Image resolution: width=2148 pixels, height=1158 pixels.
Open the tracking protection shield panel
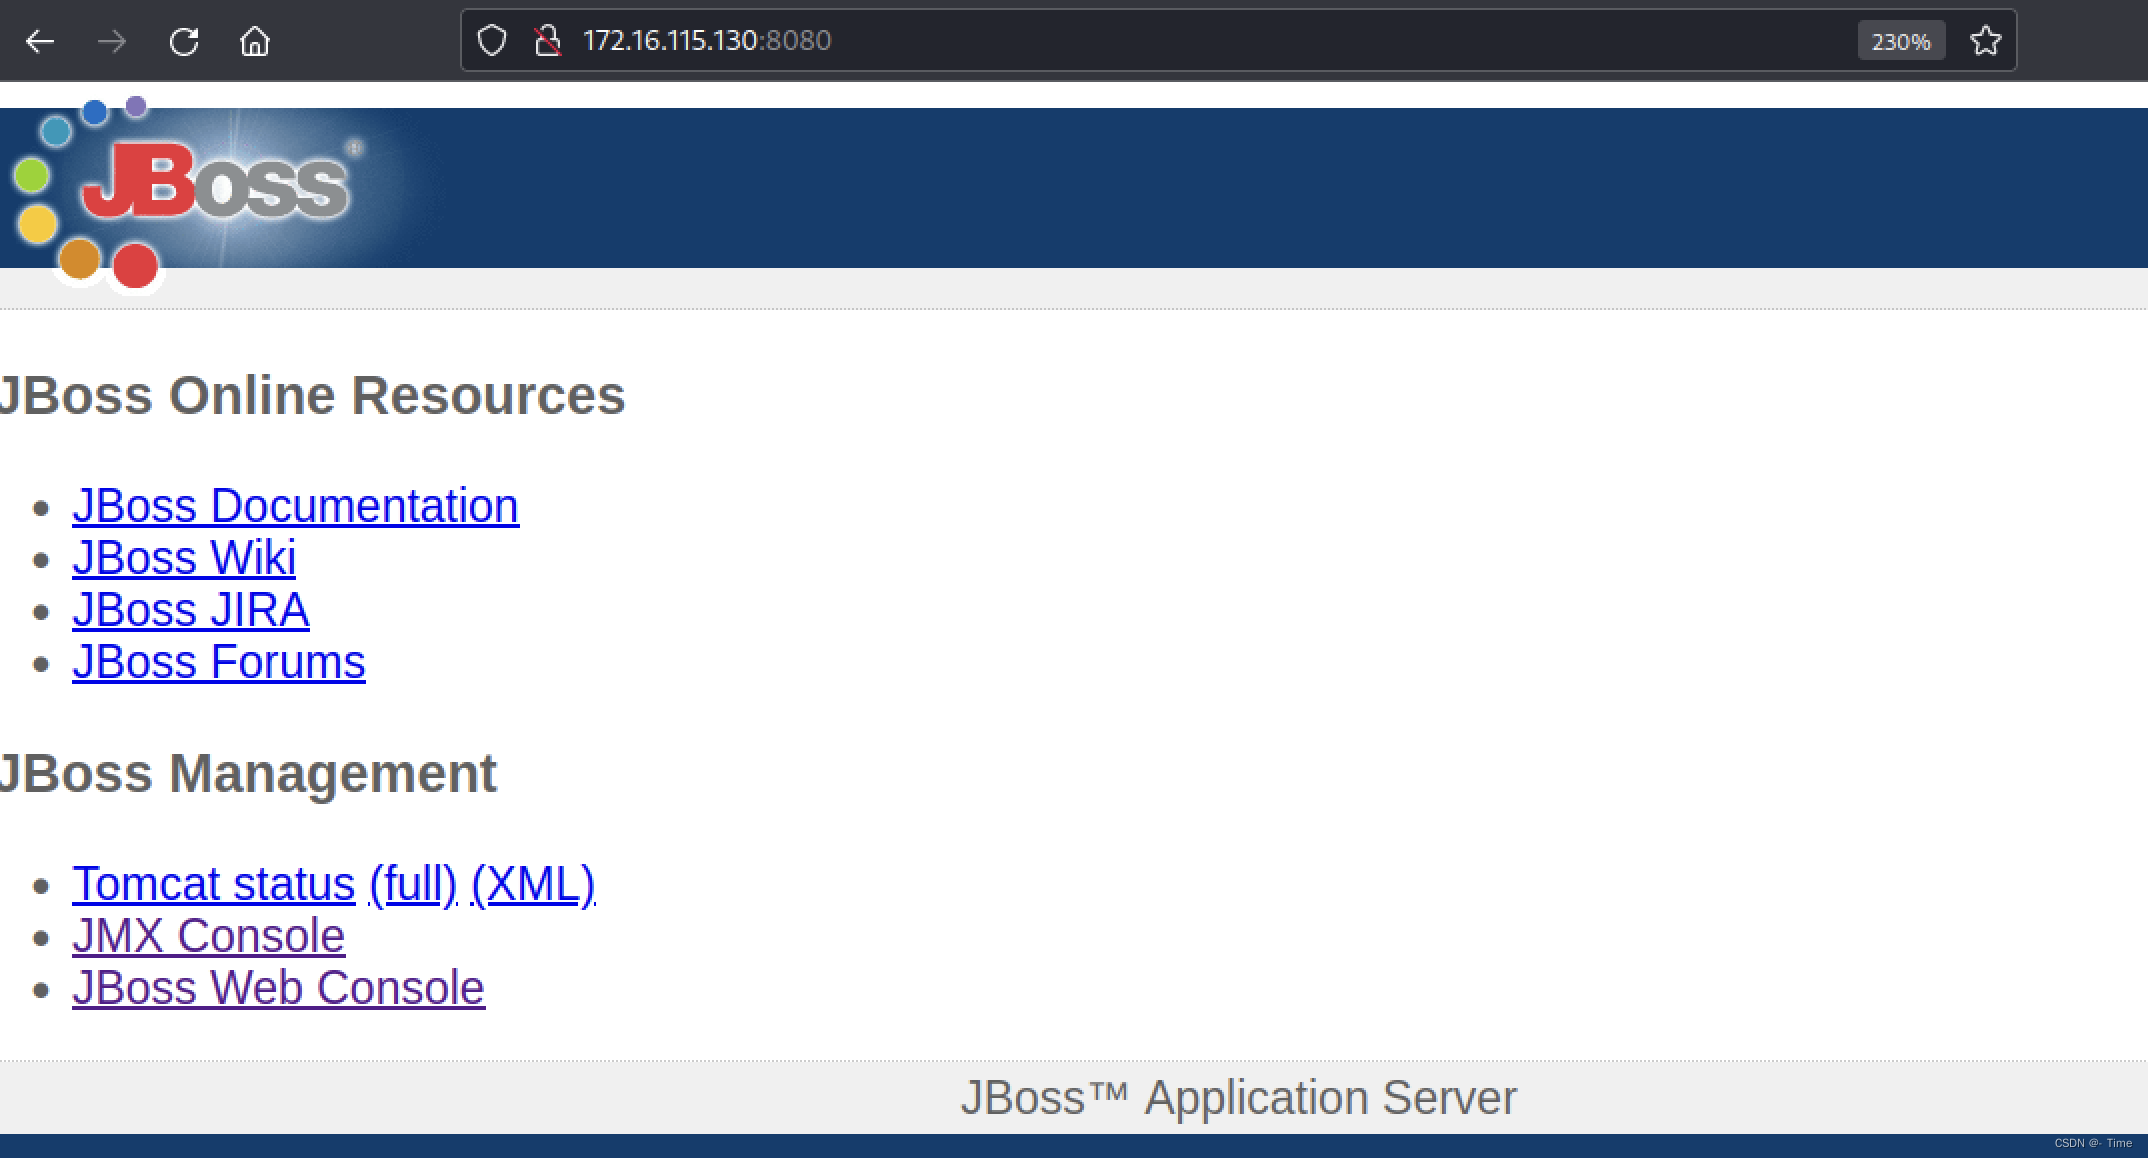[492, 40]
